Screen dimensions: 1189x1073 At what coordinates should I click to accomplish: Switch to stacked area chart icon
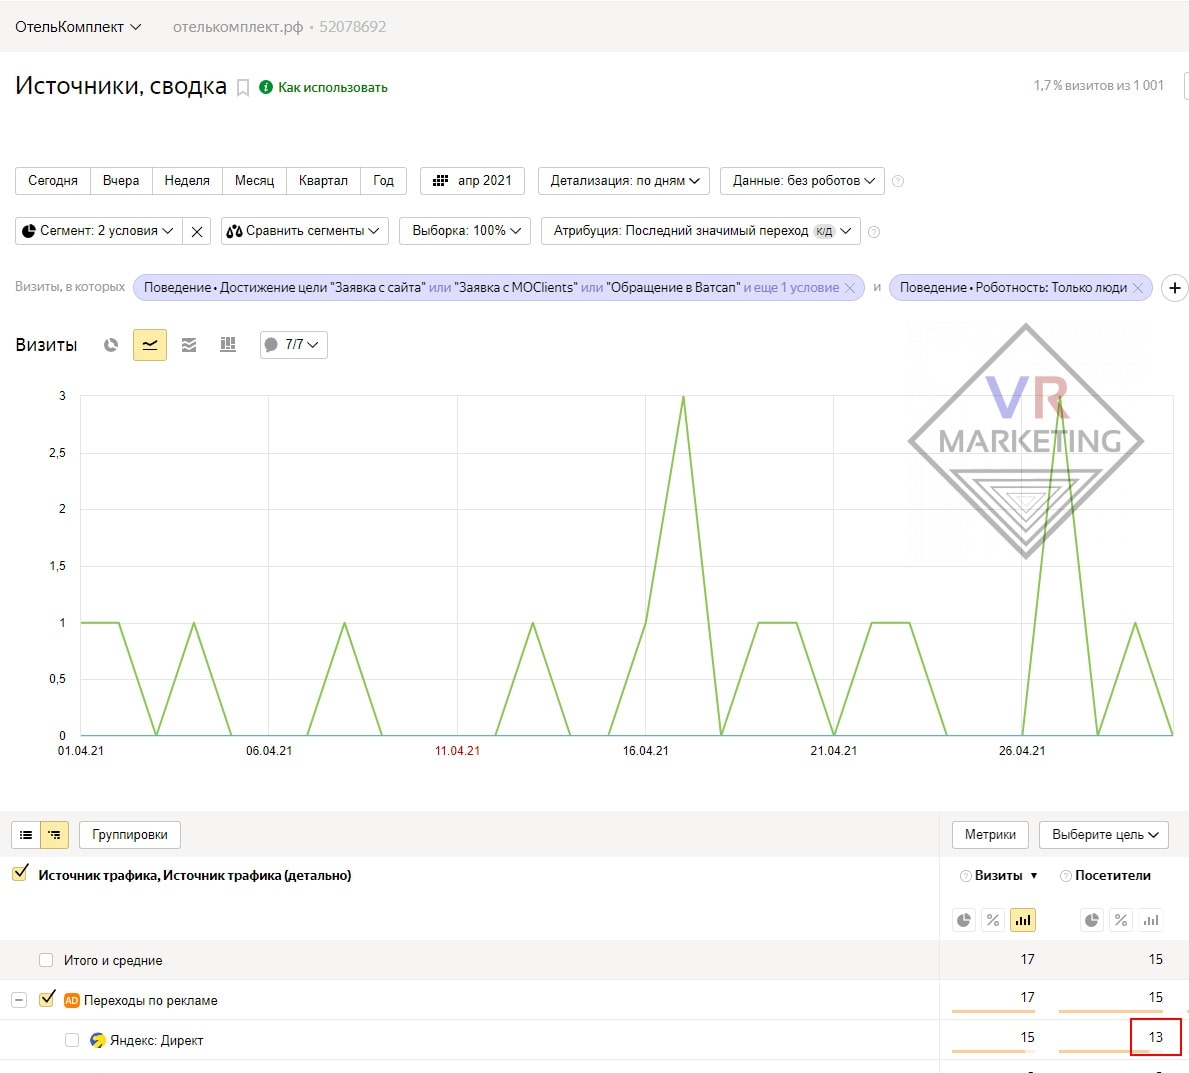pos(189,345)
